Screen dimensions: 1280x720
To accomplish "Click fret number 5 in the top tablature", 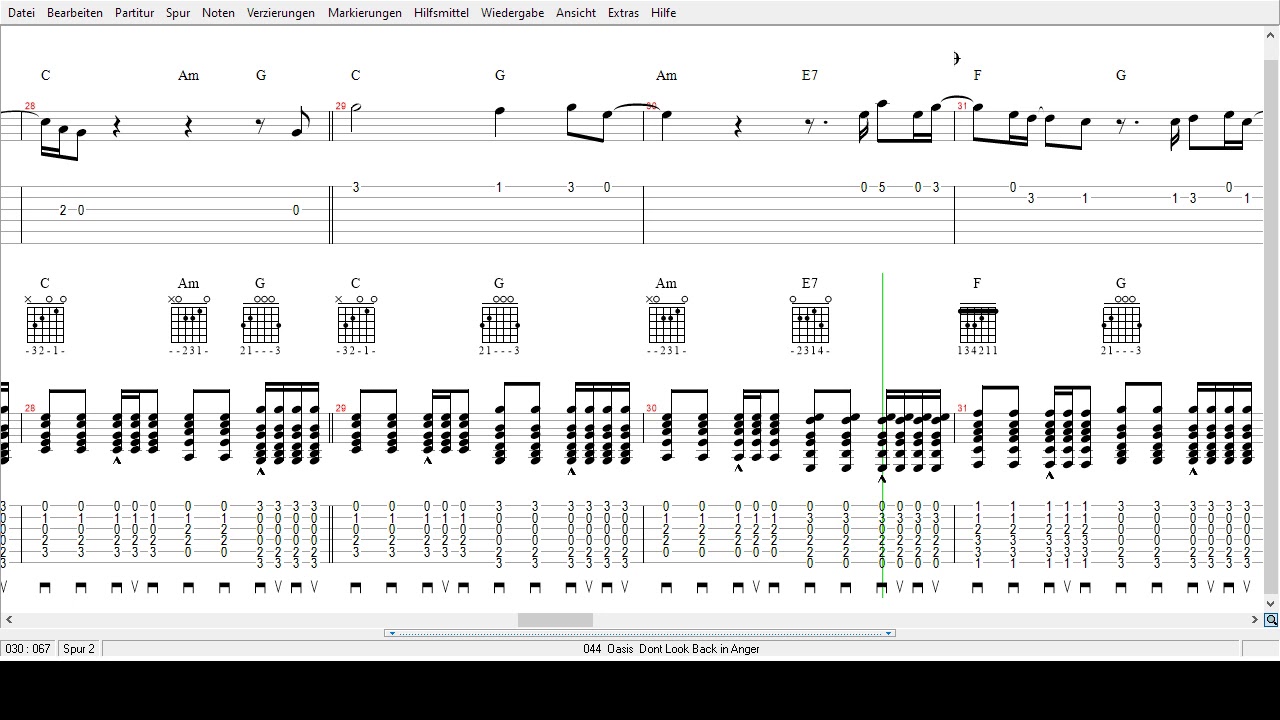I will (x=882, y=187).
